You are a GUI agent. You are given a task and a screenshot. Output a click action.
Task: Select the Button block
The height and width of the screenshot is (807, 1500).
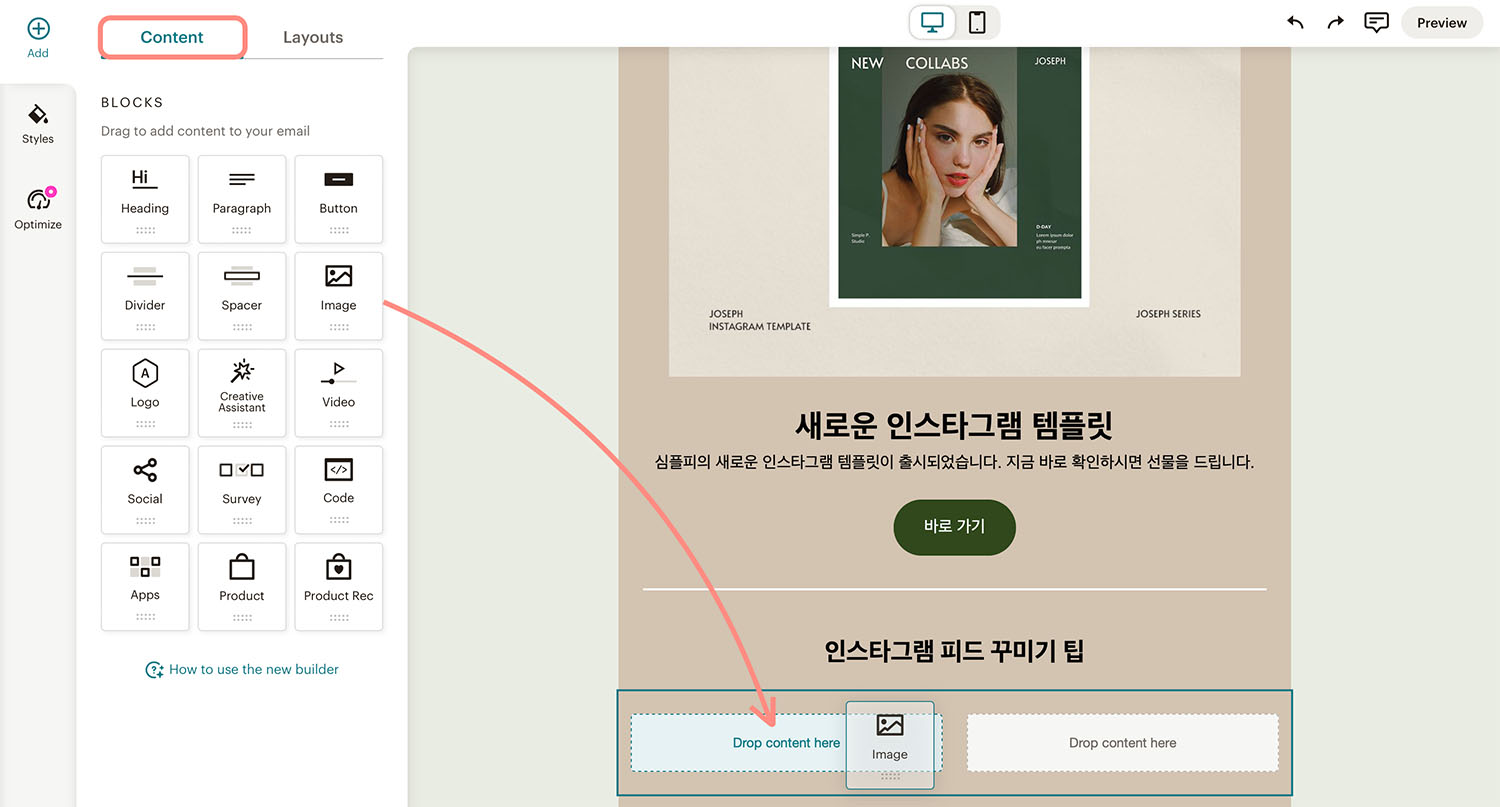click(339, 199)
